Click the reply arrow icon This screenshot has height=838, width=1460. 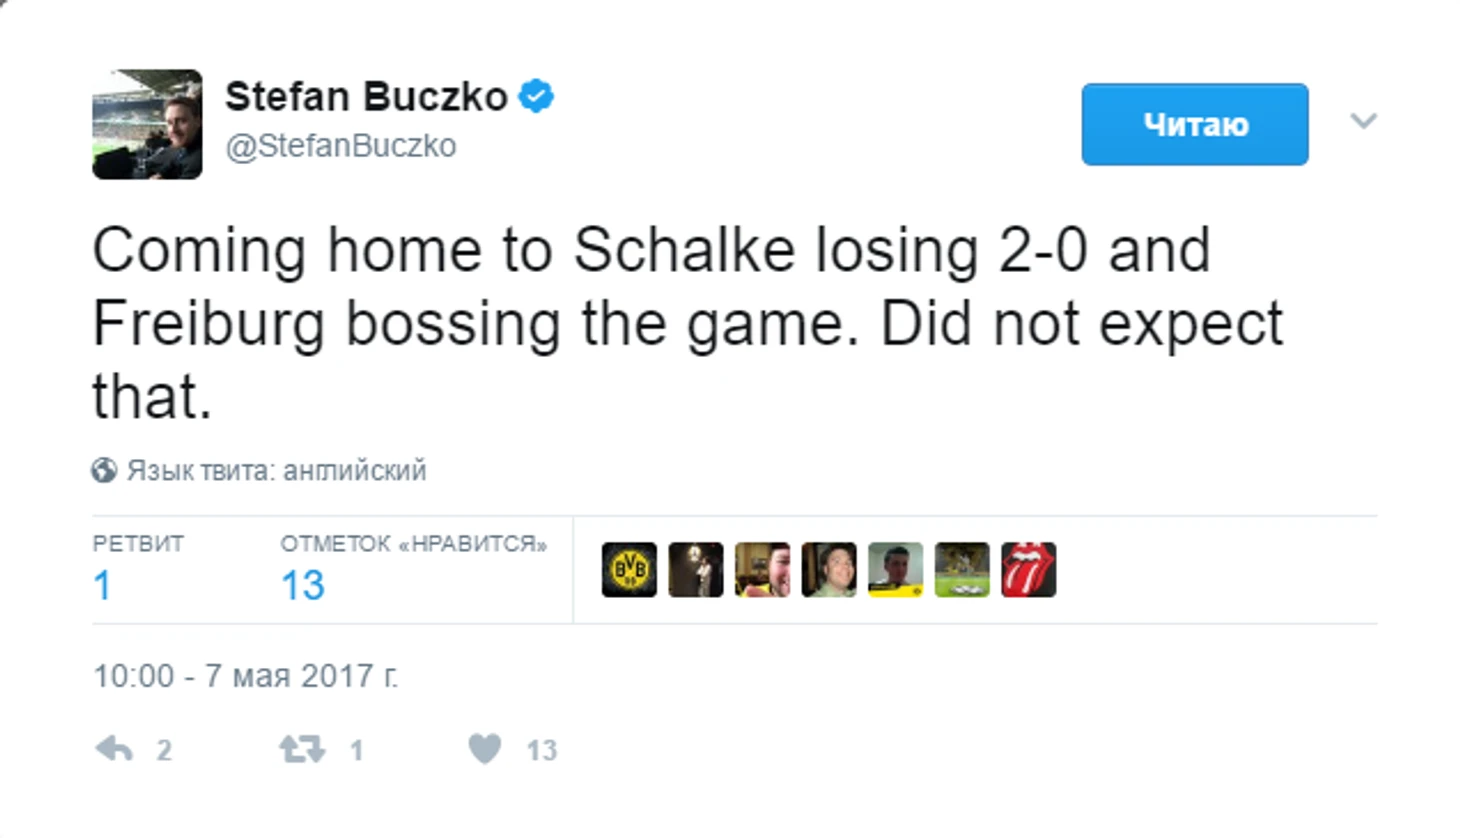click(x=114, y=748)
